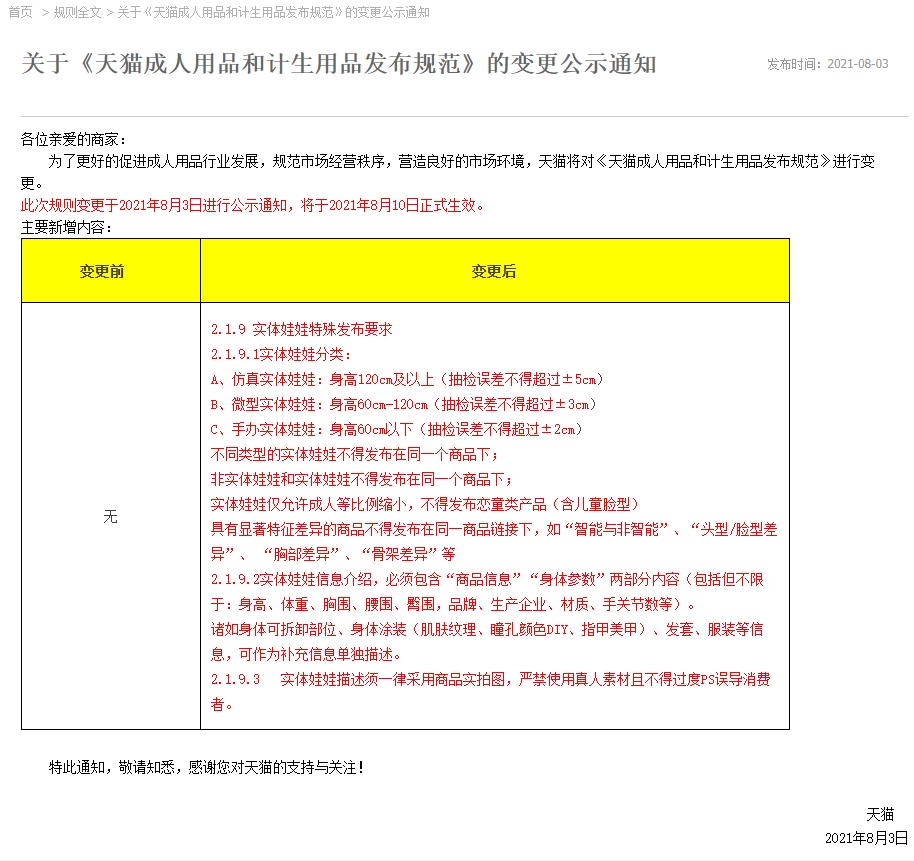
Task: Click item C about height 60cm以下
Action: pos(396,429)
